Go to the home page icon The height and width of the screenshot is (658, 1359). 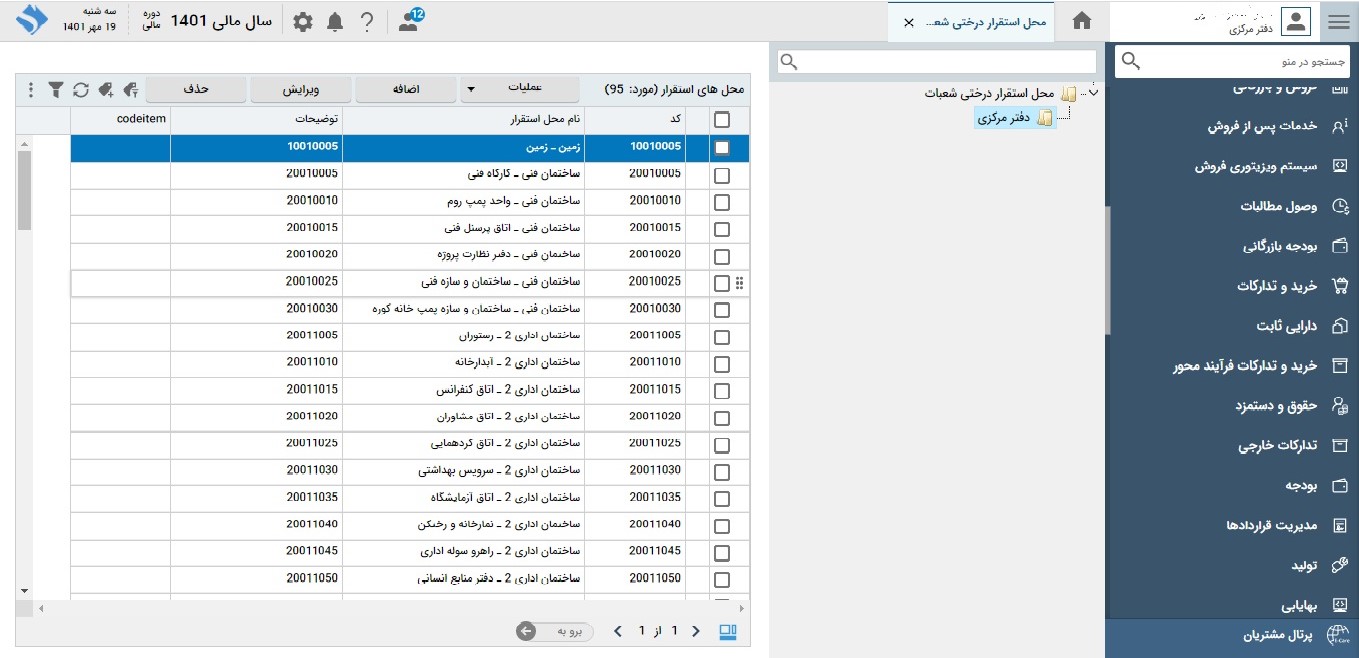[x=1081, y=22]
